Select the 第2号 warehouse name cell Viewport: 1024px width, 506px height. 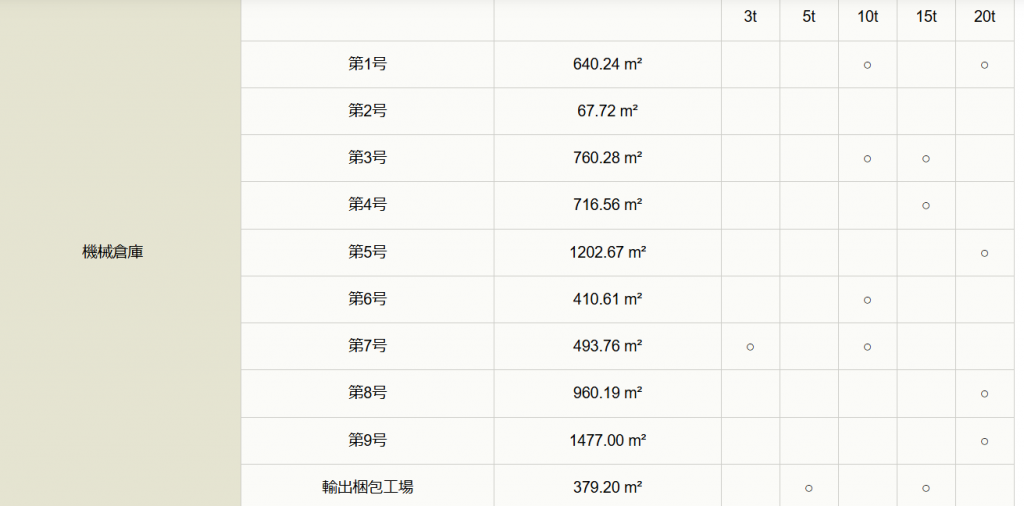tap(367, 111)
